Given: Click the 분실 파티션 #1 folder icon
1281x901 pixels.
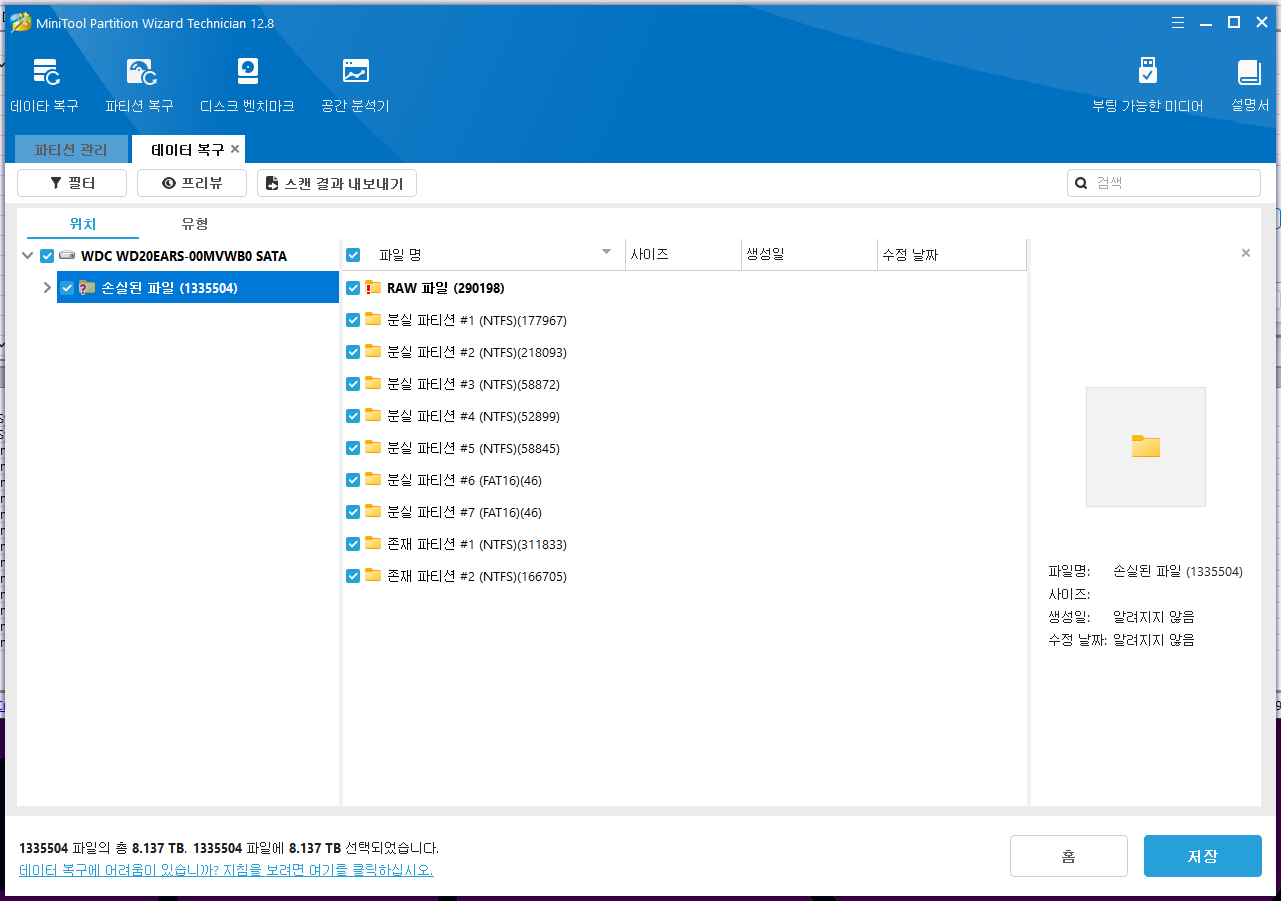Looking at the screenshot, I should (x=373, y=320).
